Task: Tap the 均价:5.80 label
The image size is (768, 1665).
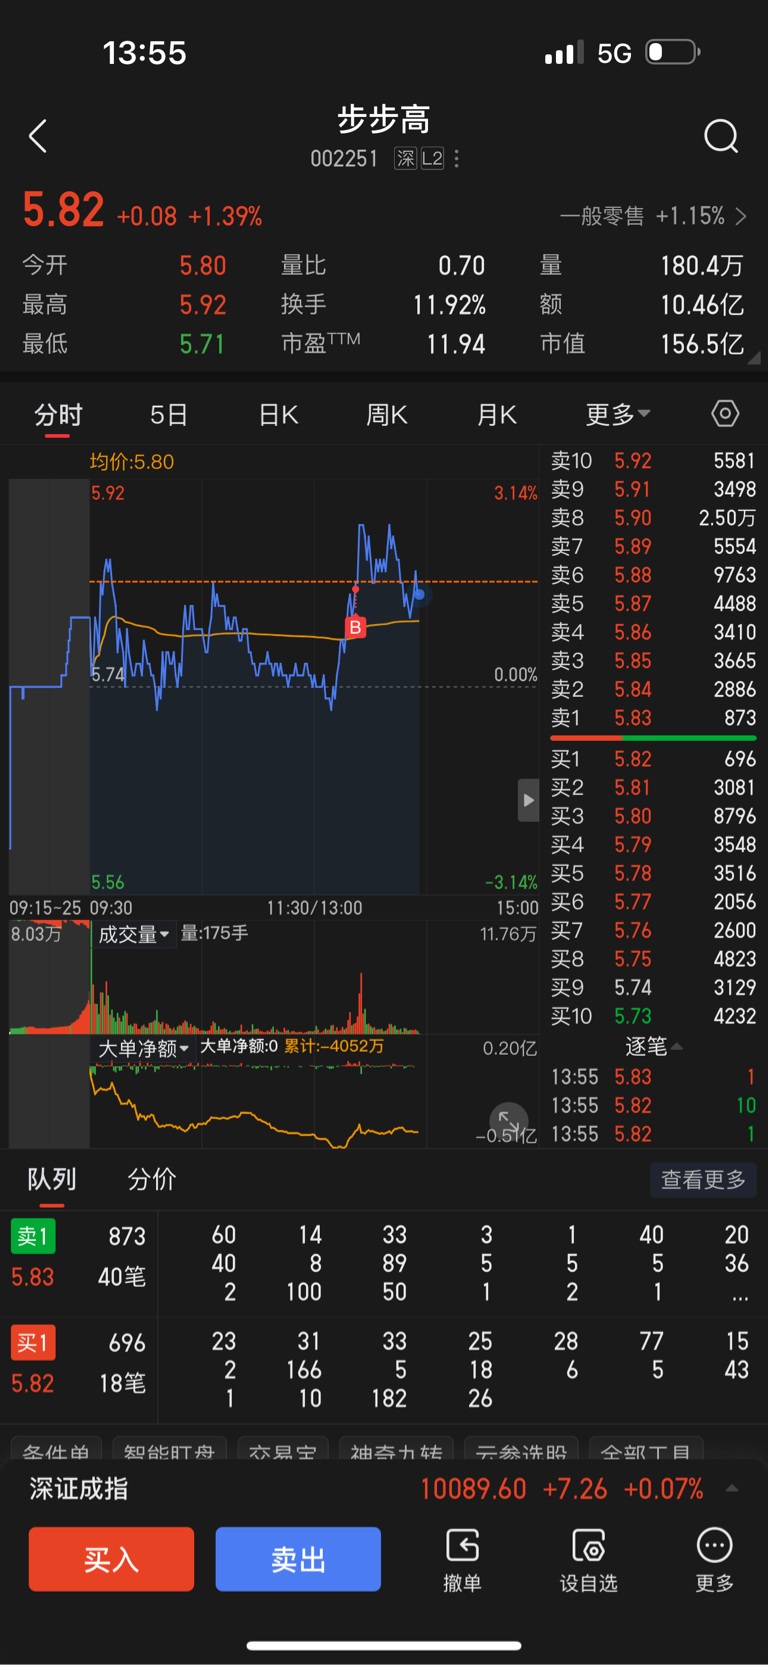Action: coord(132,462)
